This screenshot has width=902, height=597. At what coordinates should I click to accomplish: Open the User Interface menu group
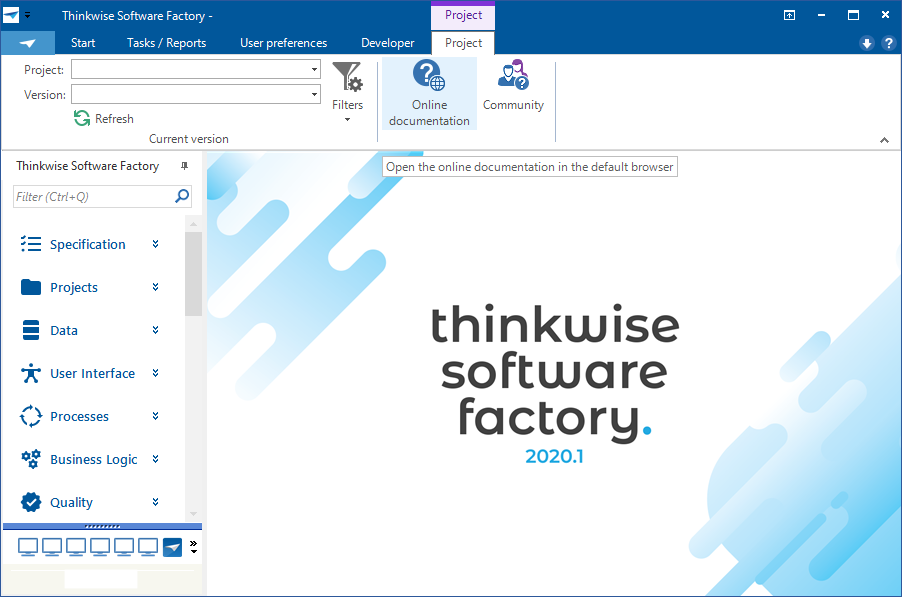[x=92, y=374]
